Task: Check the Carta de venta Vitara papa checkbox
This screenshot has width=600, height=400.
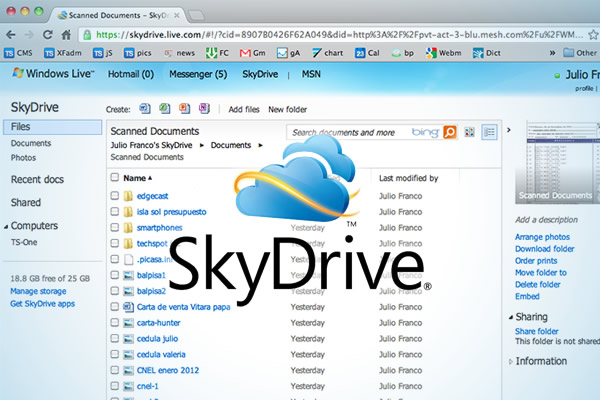Action: point(115,307)
